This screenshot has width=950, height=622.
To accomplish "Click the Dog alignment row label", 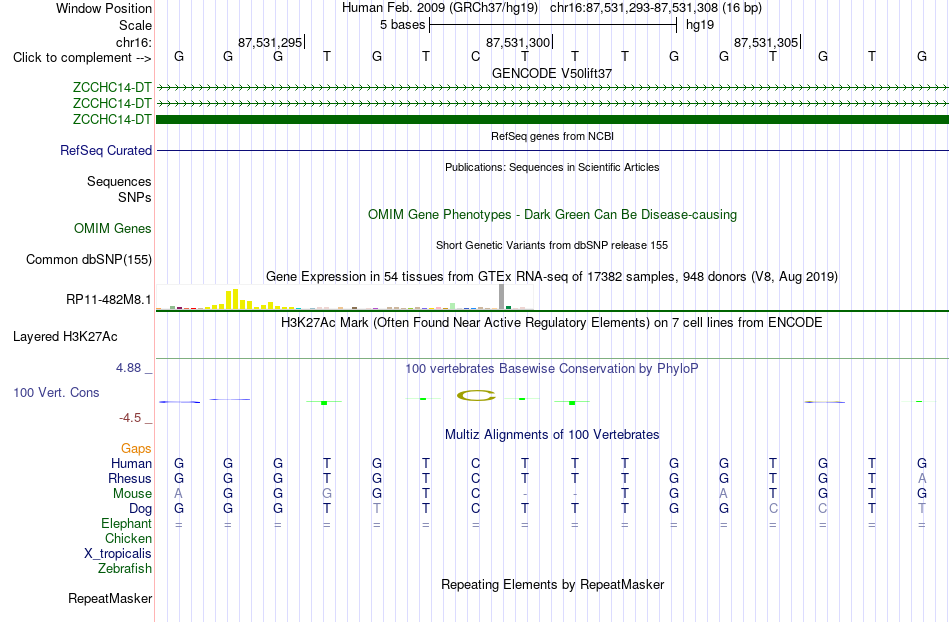I will 141,509.
